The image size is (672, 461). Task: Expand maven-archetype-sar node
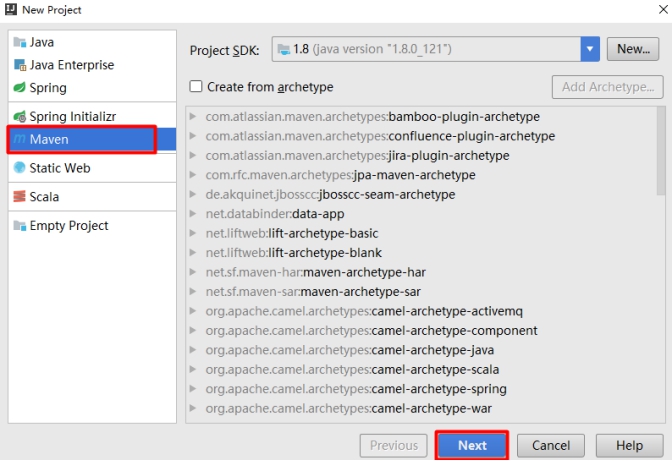click(193, 291)
